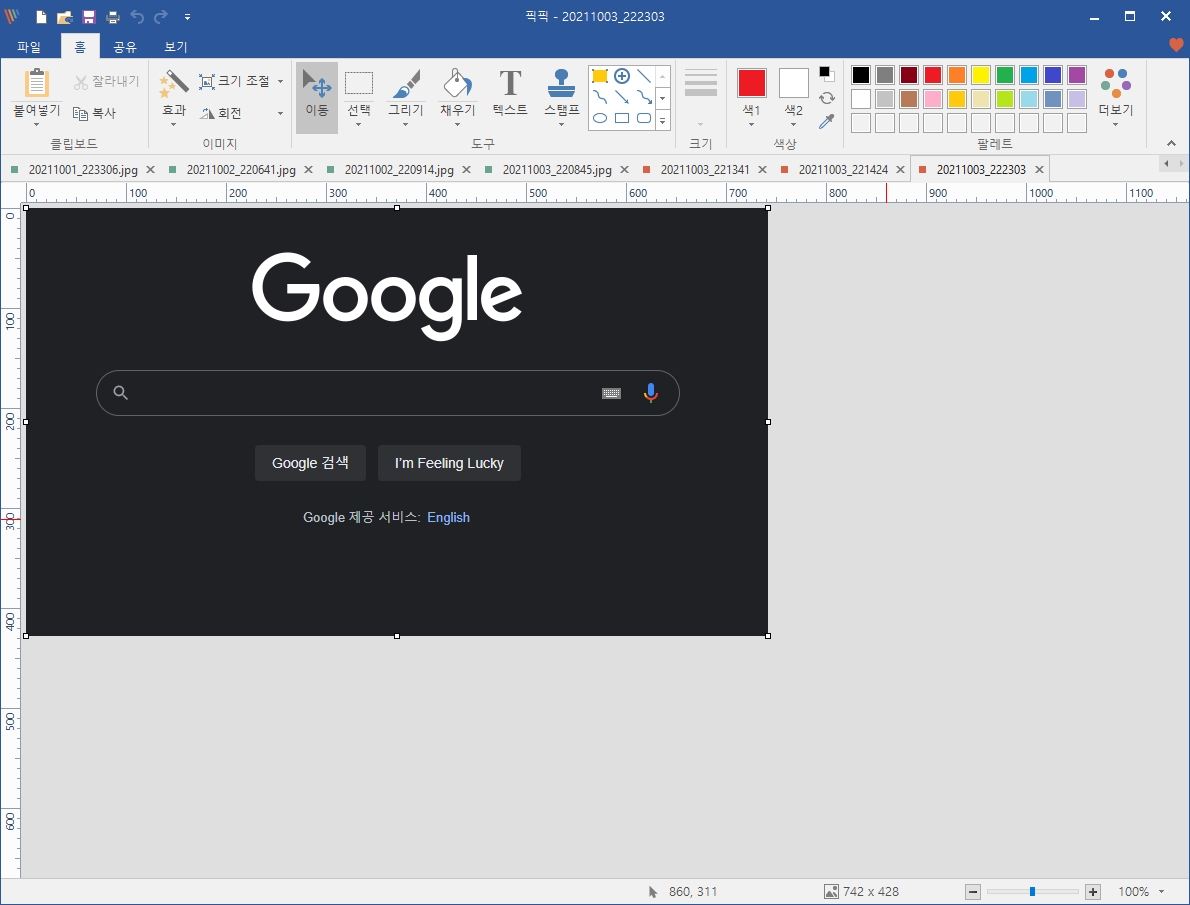1190x905 pixels.
Task: Pick the circled plus magnifier shape
Action: (x=622, y=76)
